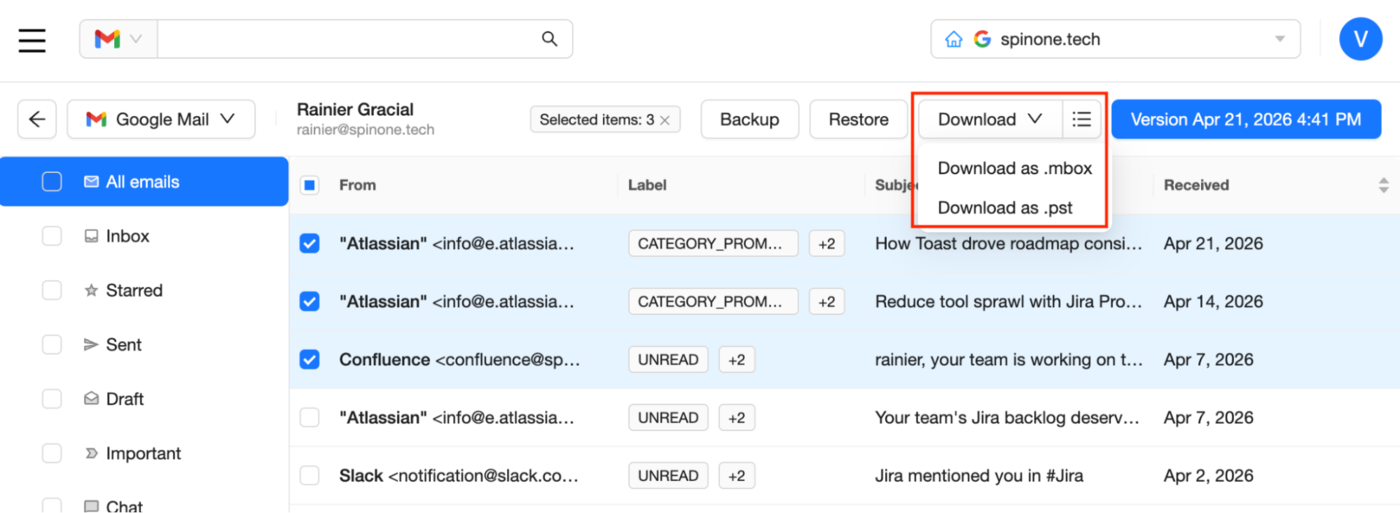Tick the Sent folder checkbox
1400x513 pixels.
(52, 345)
